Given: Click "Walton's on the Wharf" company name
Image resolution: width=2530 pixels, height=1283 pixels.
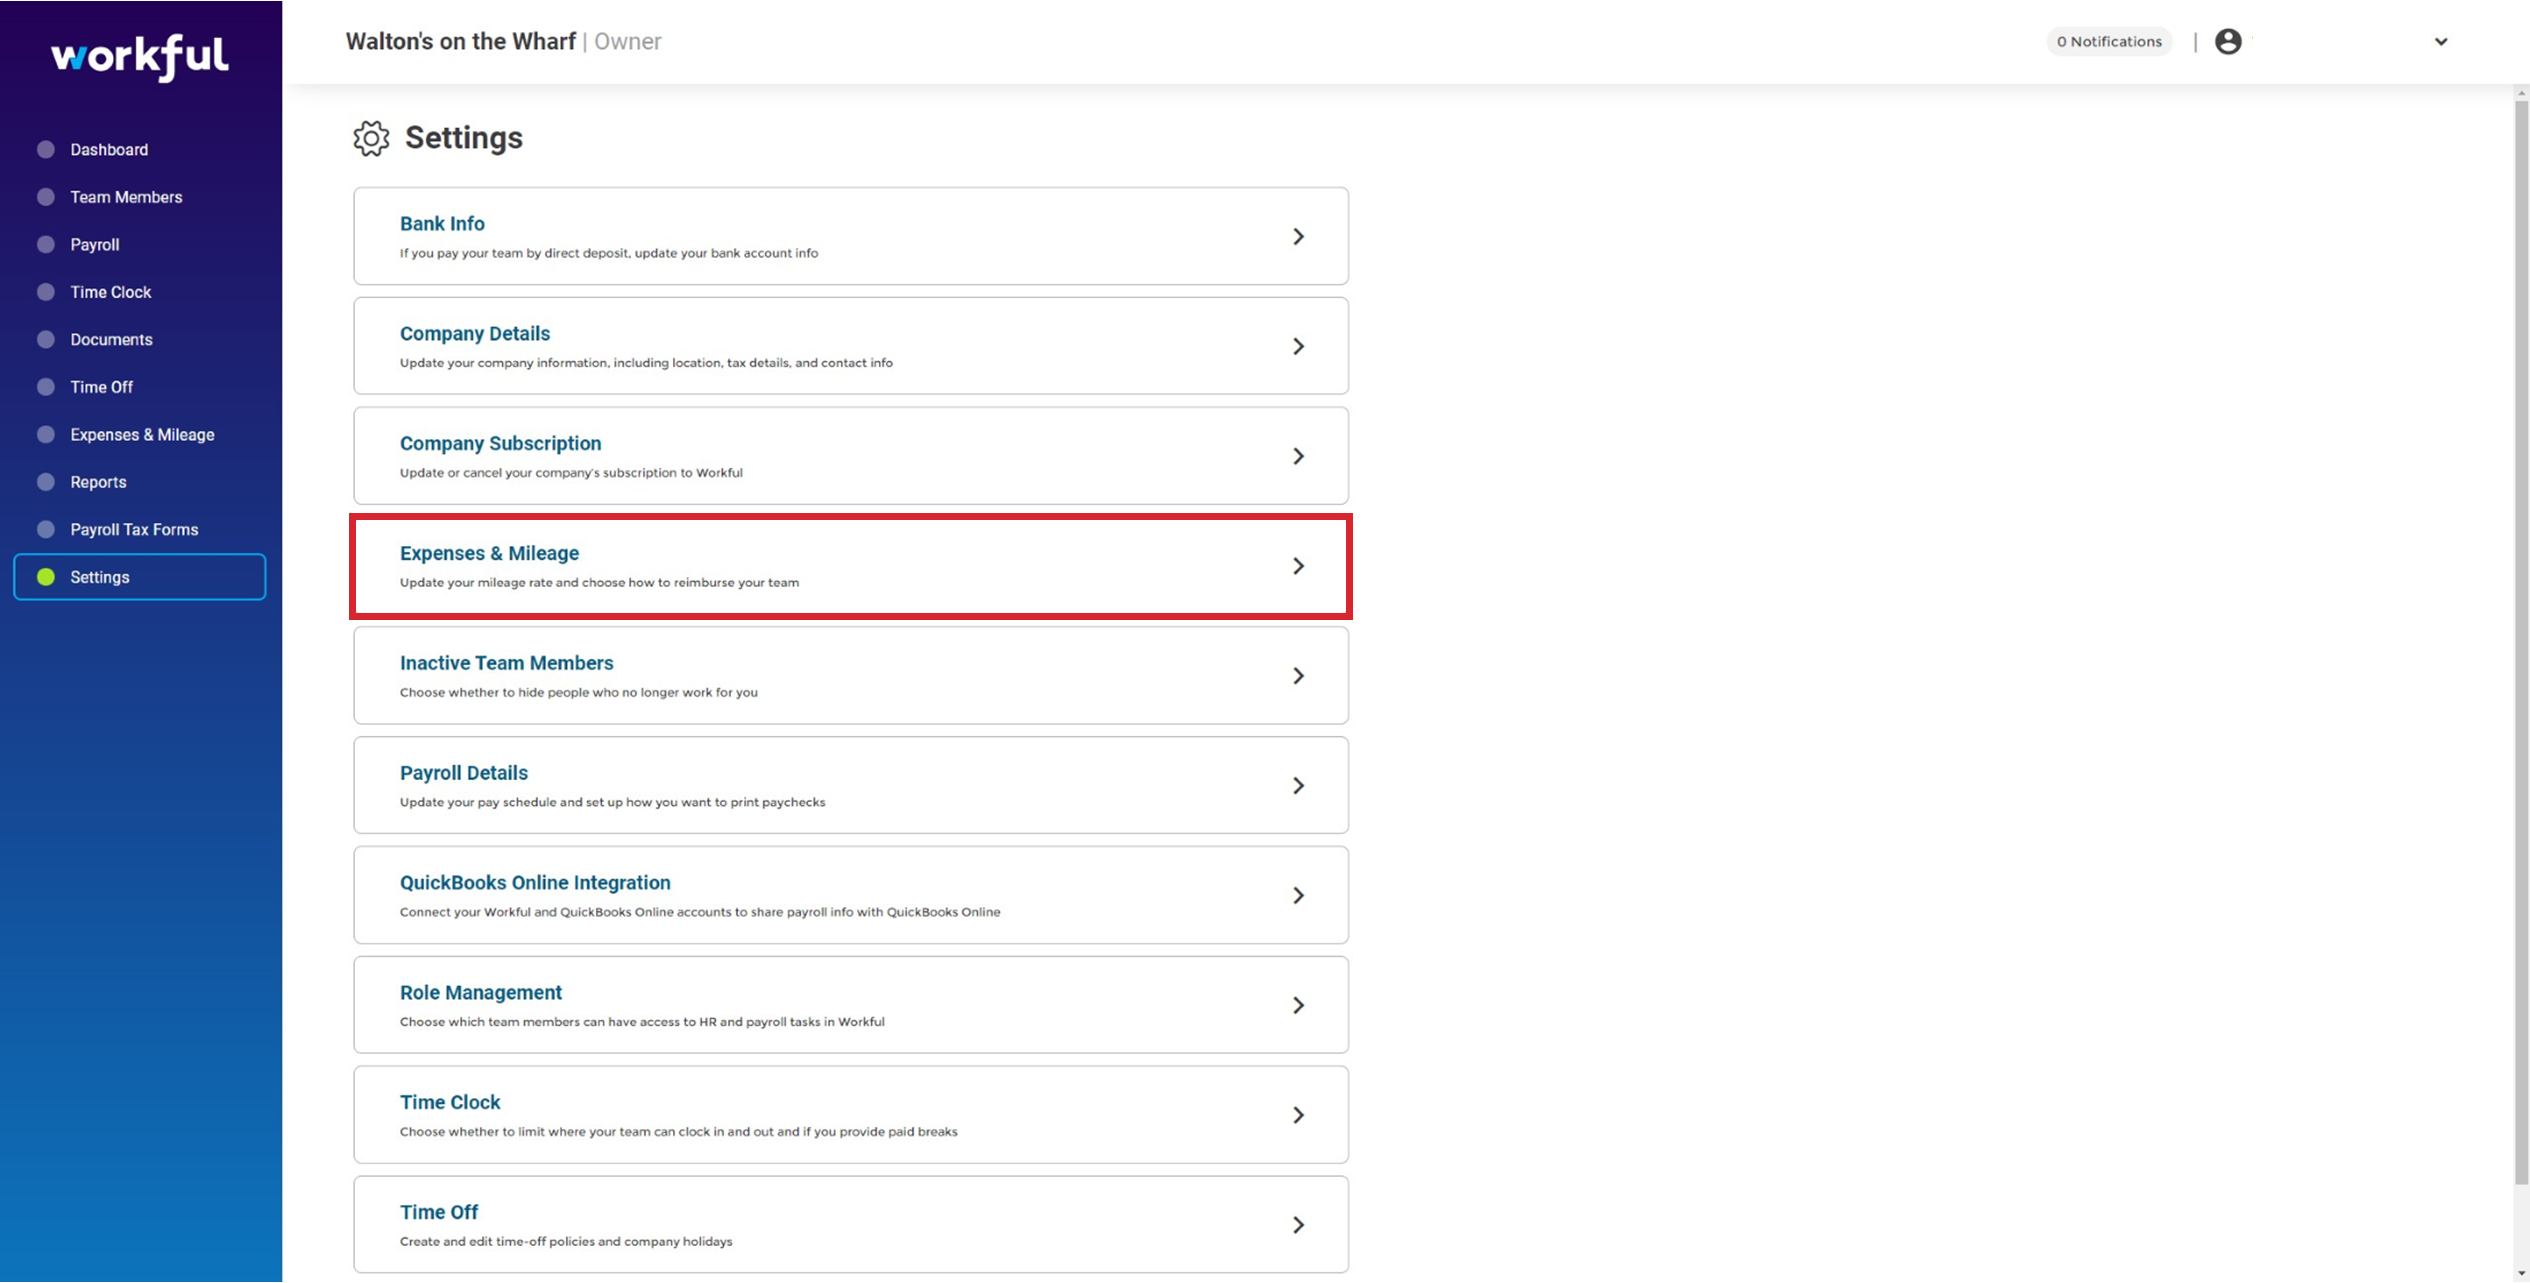Looking at the screenshot, I should 461,42.
